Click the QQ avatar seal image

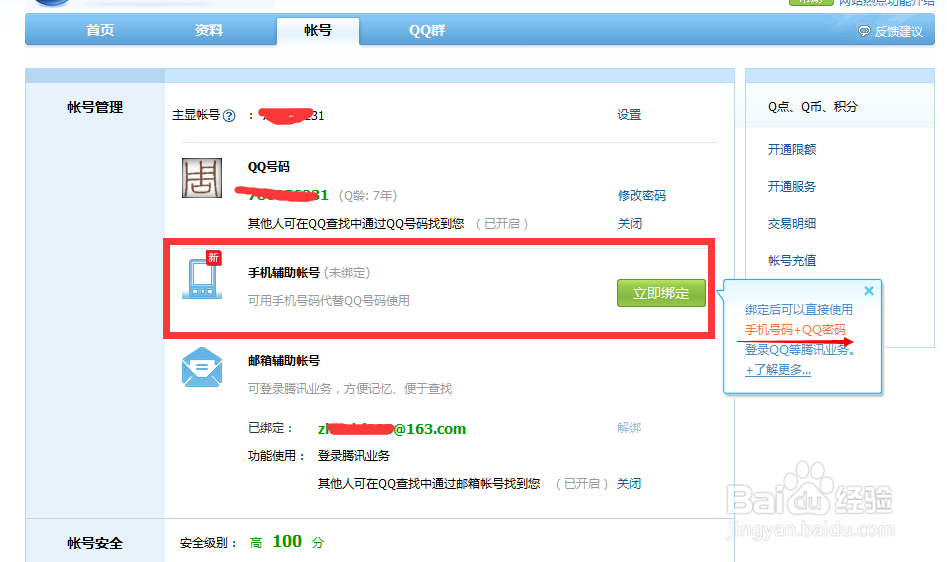[202, 178]
